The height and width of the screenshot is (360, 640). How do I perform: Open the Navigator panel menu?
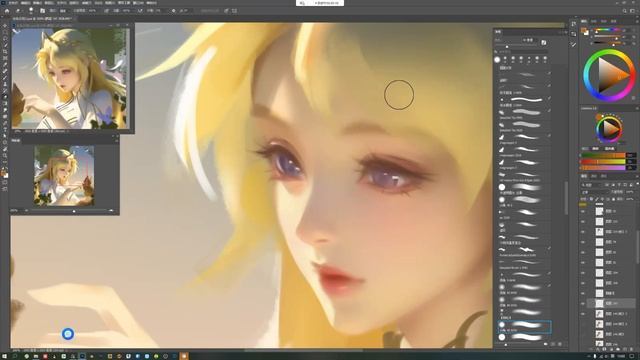tap(116, 140)
